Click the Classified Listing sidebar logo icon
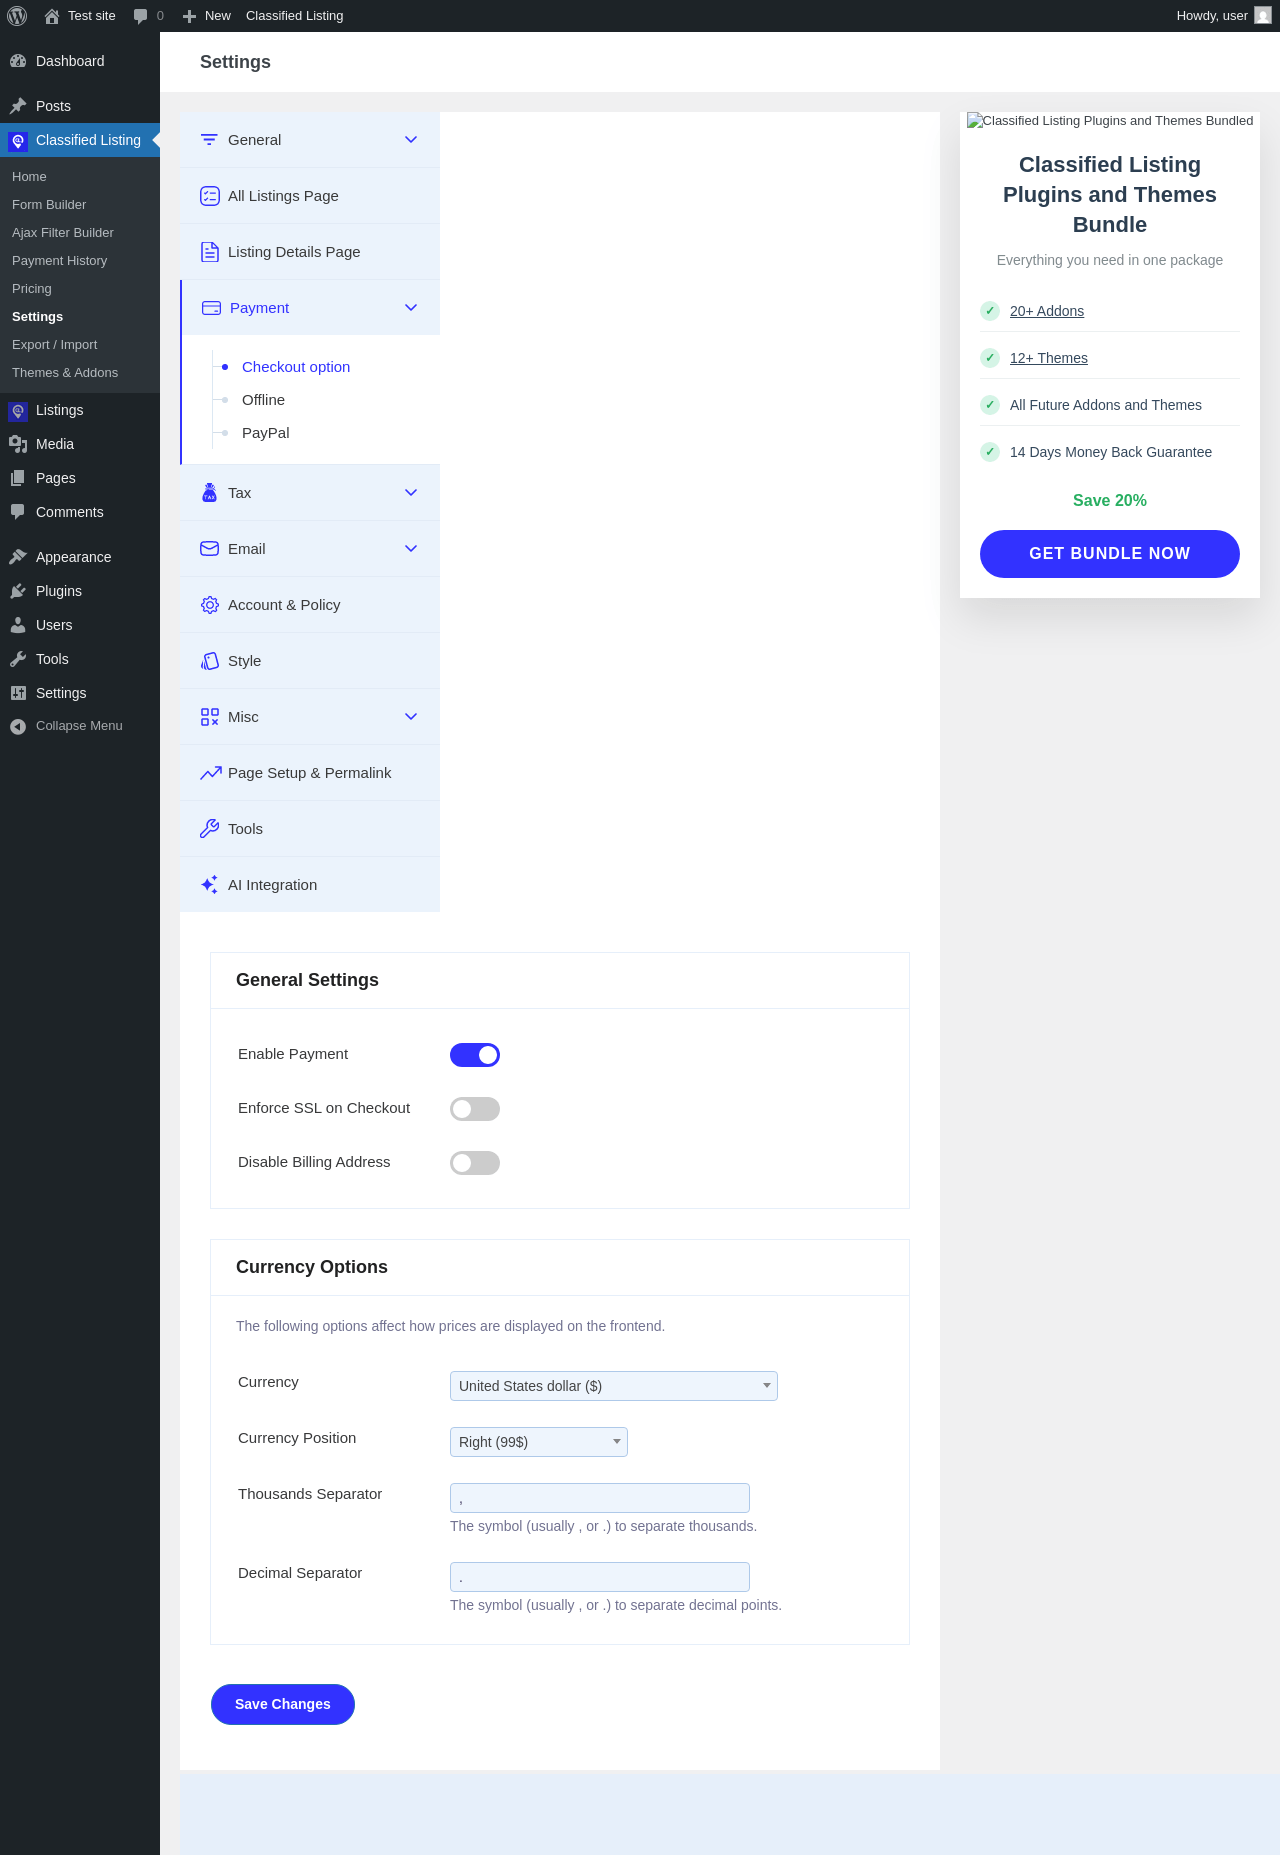Viewport: 1280px width, 1855px height. (18, 140)
